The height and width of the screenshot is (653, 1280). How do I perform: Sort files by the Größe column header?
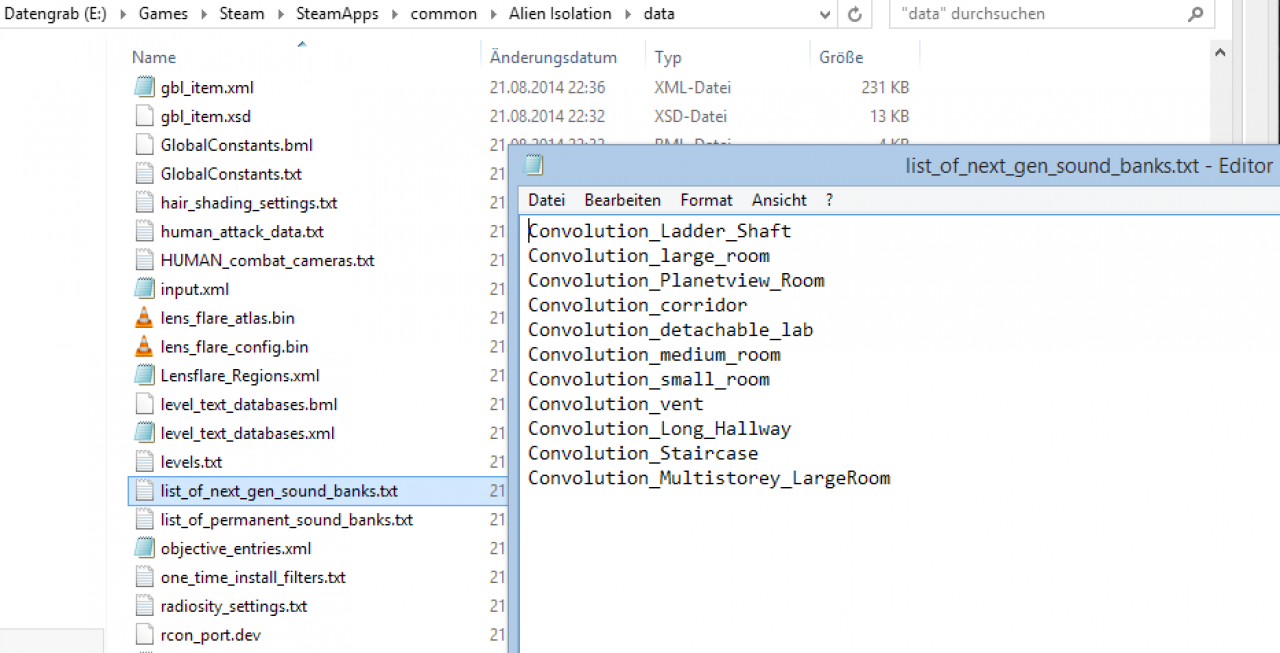coord(841,58)
